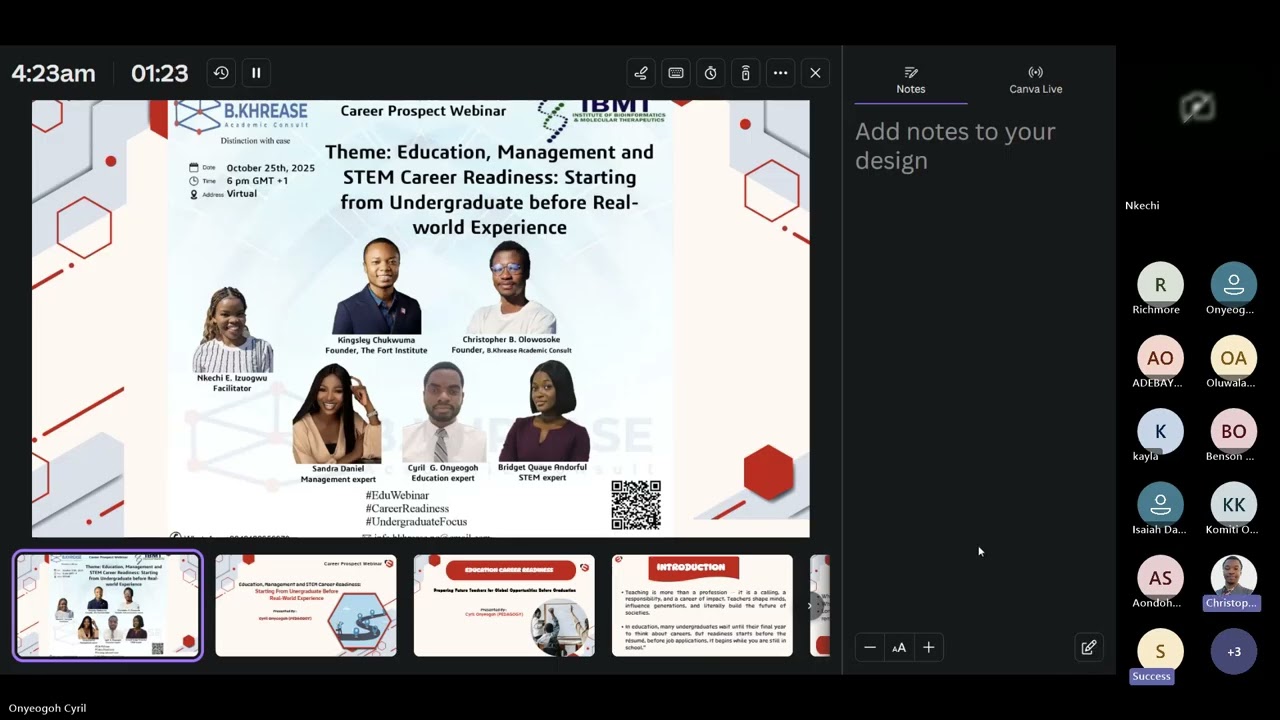This screenshot has width=1280, height=720.
Task: Switch to the Notes tab
Action: [911, 80]
